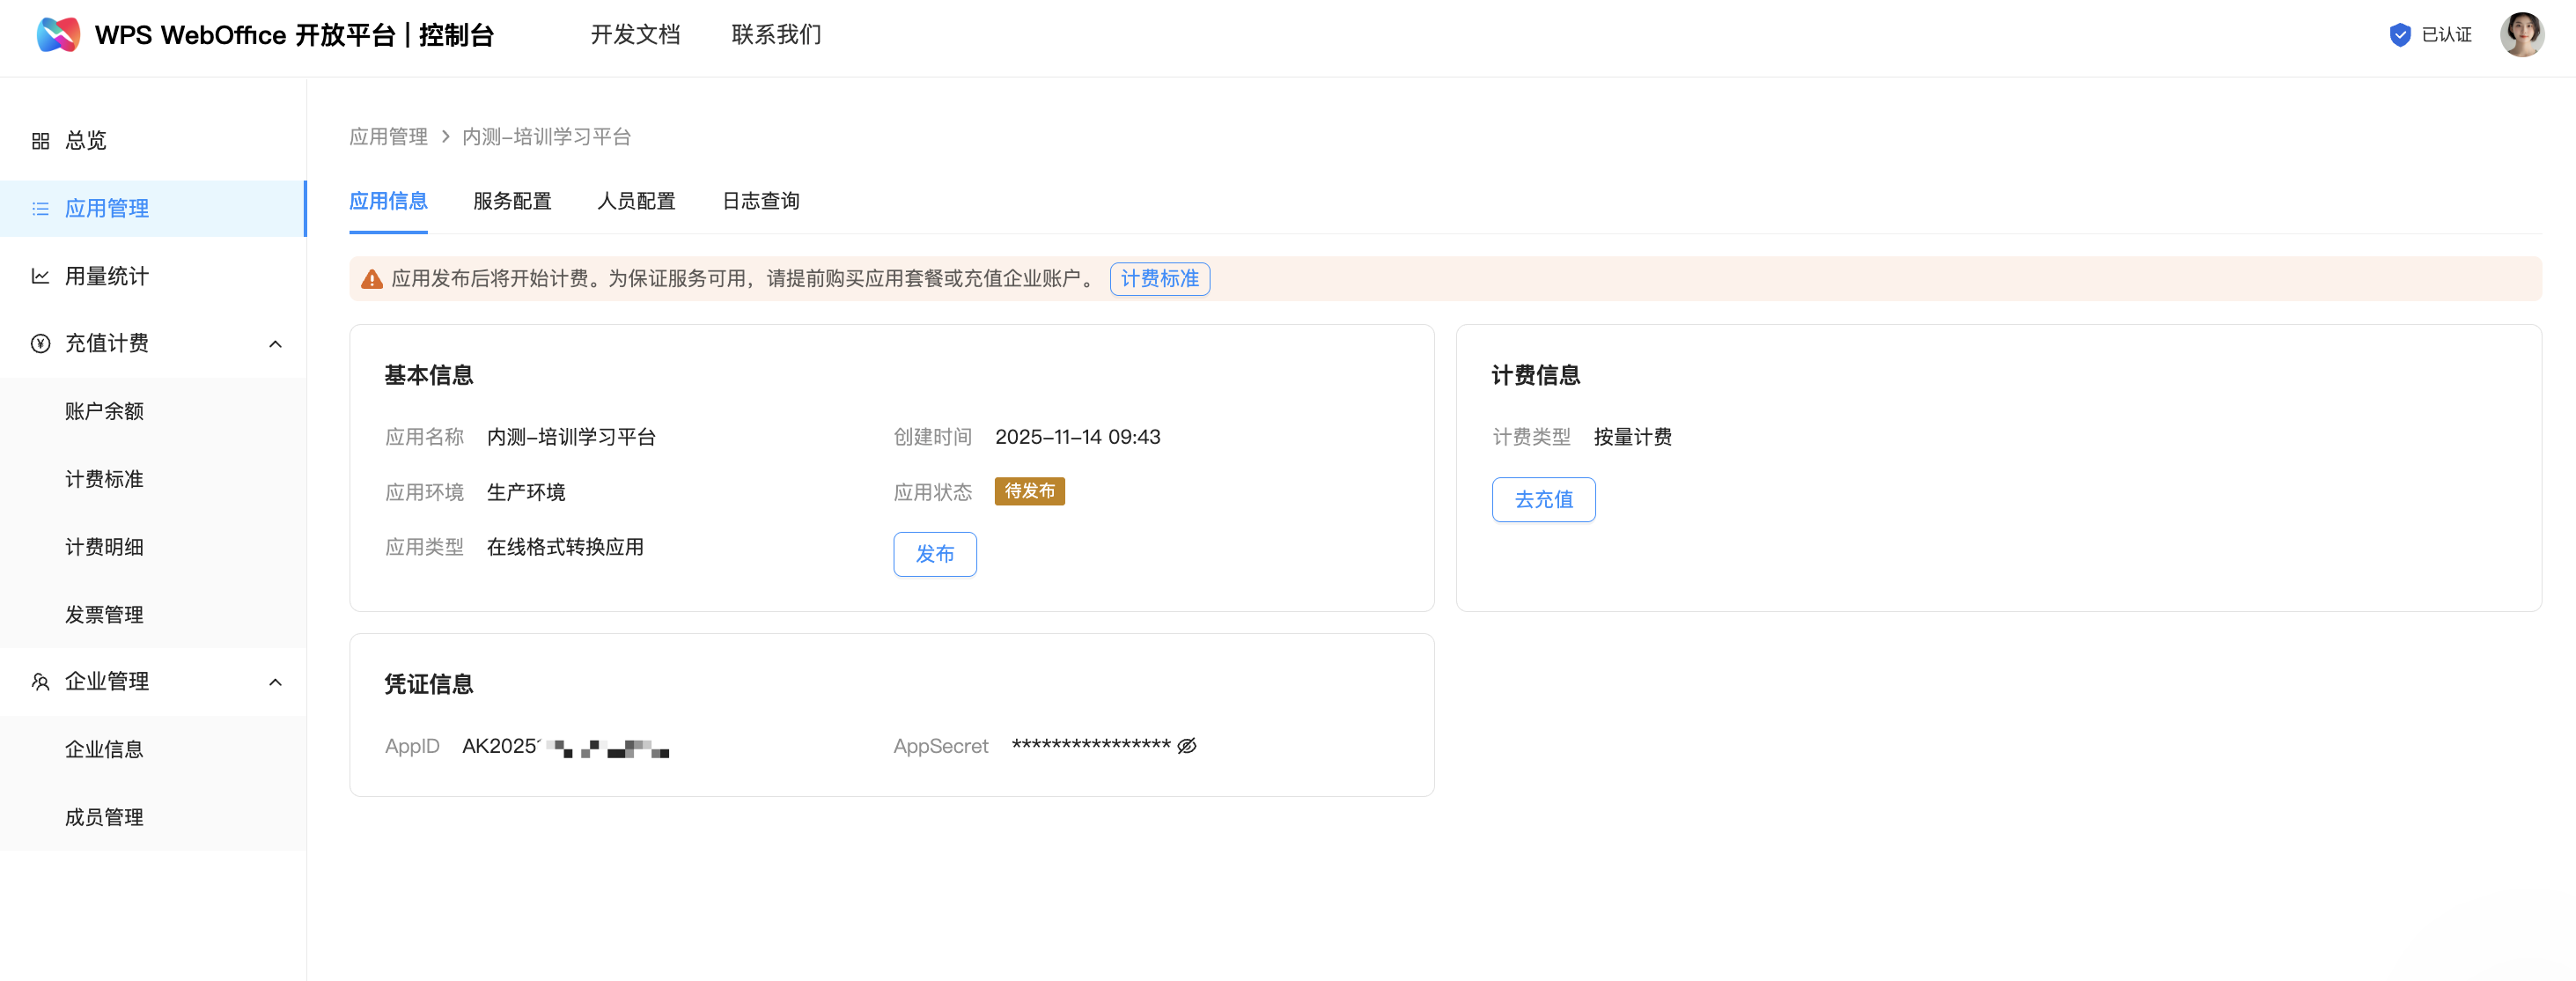Return via 应用管理 breadcrumb link

point(388,136)
